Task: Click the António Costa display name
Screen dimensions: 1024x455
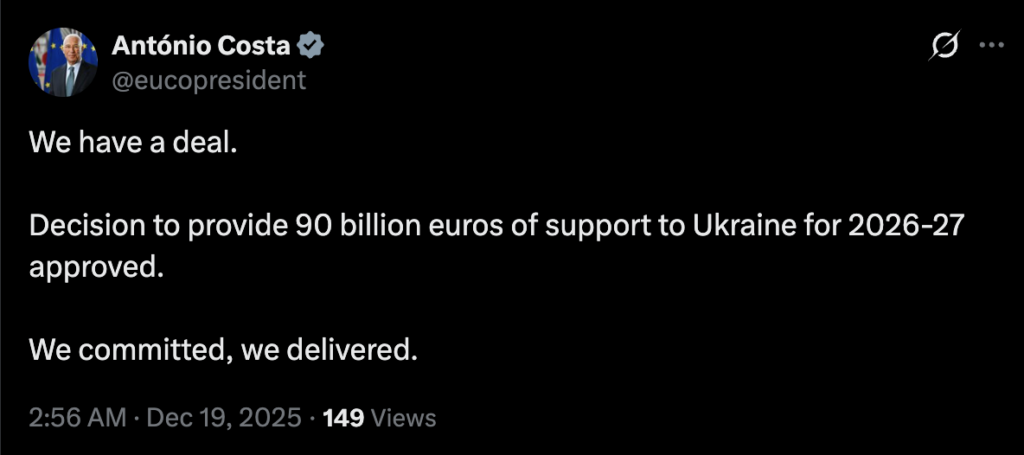Action: click(203, 45)
